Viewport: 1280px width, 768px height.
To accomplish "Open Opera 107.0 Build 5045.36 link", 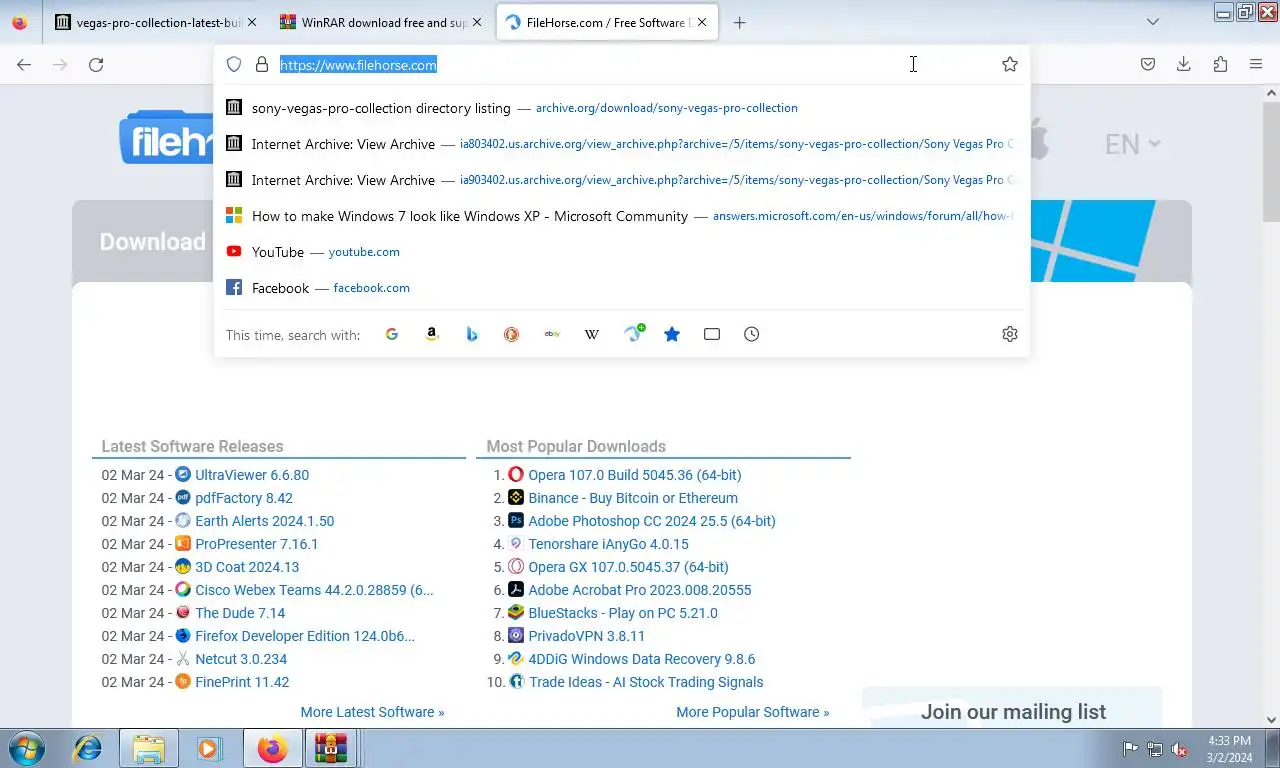I will click(x=635, y=475).
